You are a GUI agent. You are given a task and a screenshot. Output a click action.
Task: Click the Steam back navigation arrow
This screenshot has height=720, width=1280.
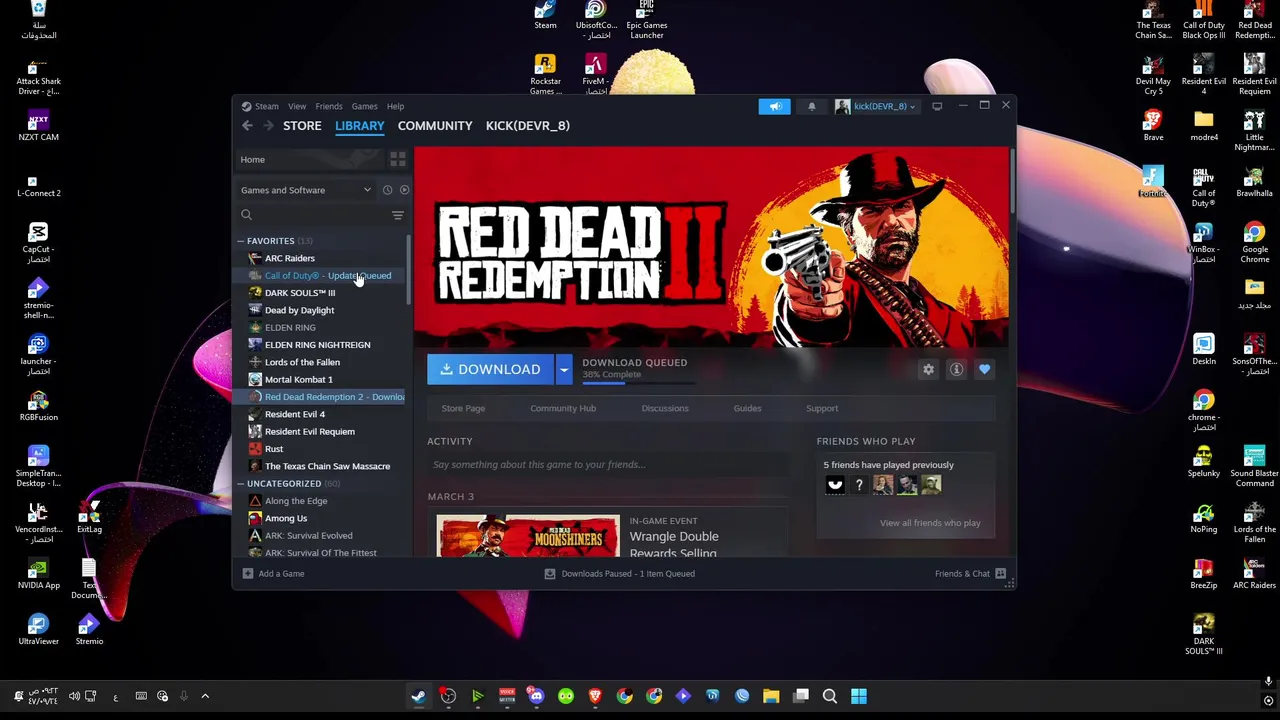(247, 126)
